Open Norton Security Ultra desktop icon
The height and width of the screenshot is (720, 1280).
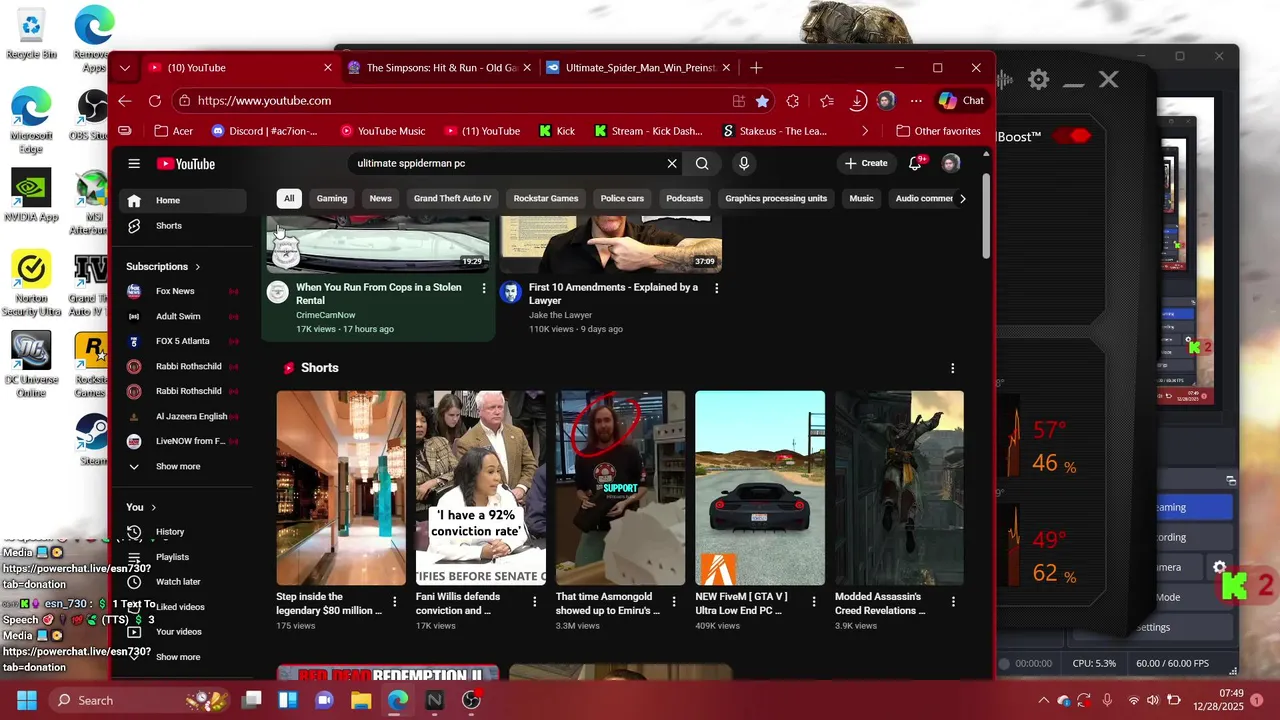point(31,283)
